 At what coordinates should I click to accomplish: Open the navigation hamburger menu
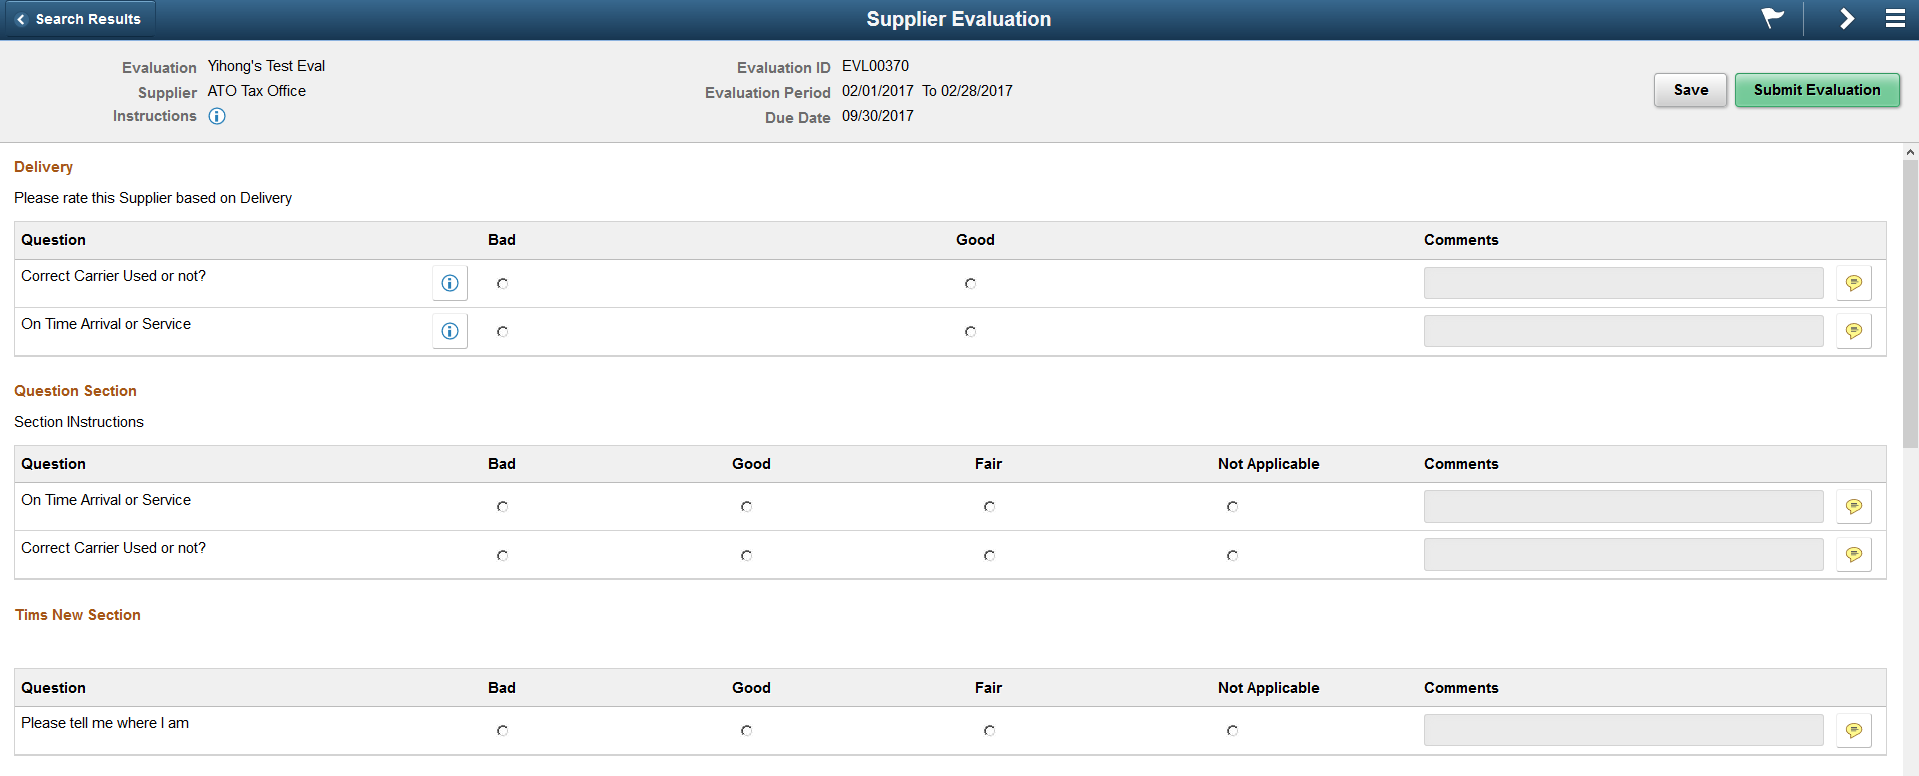point(1897,18)
